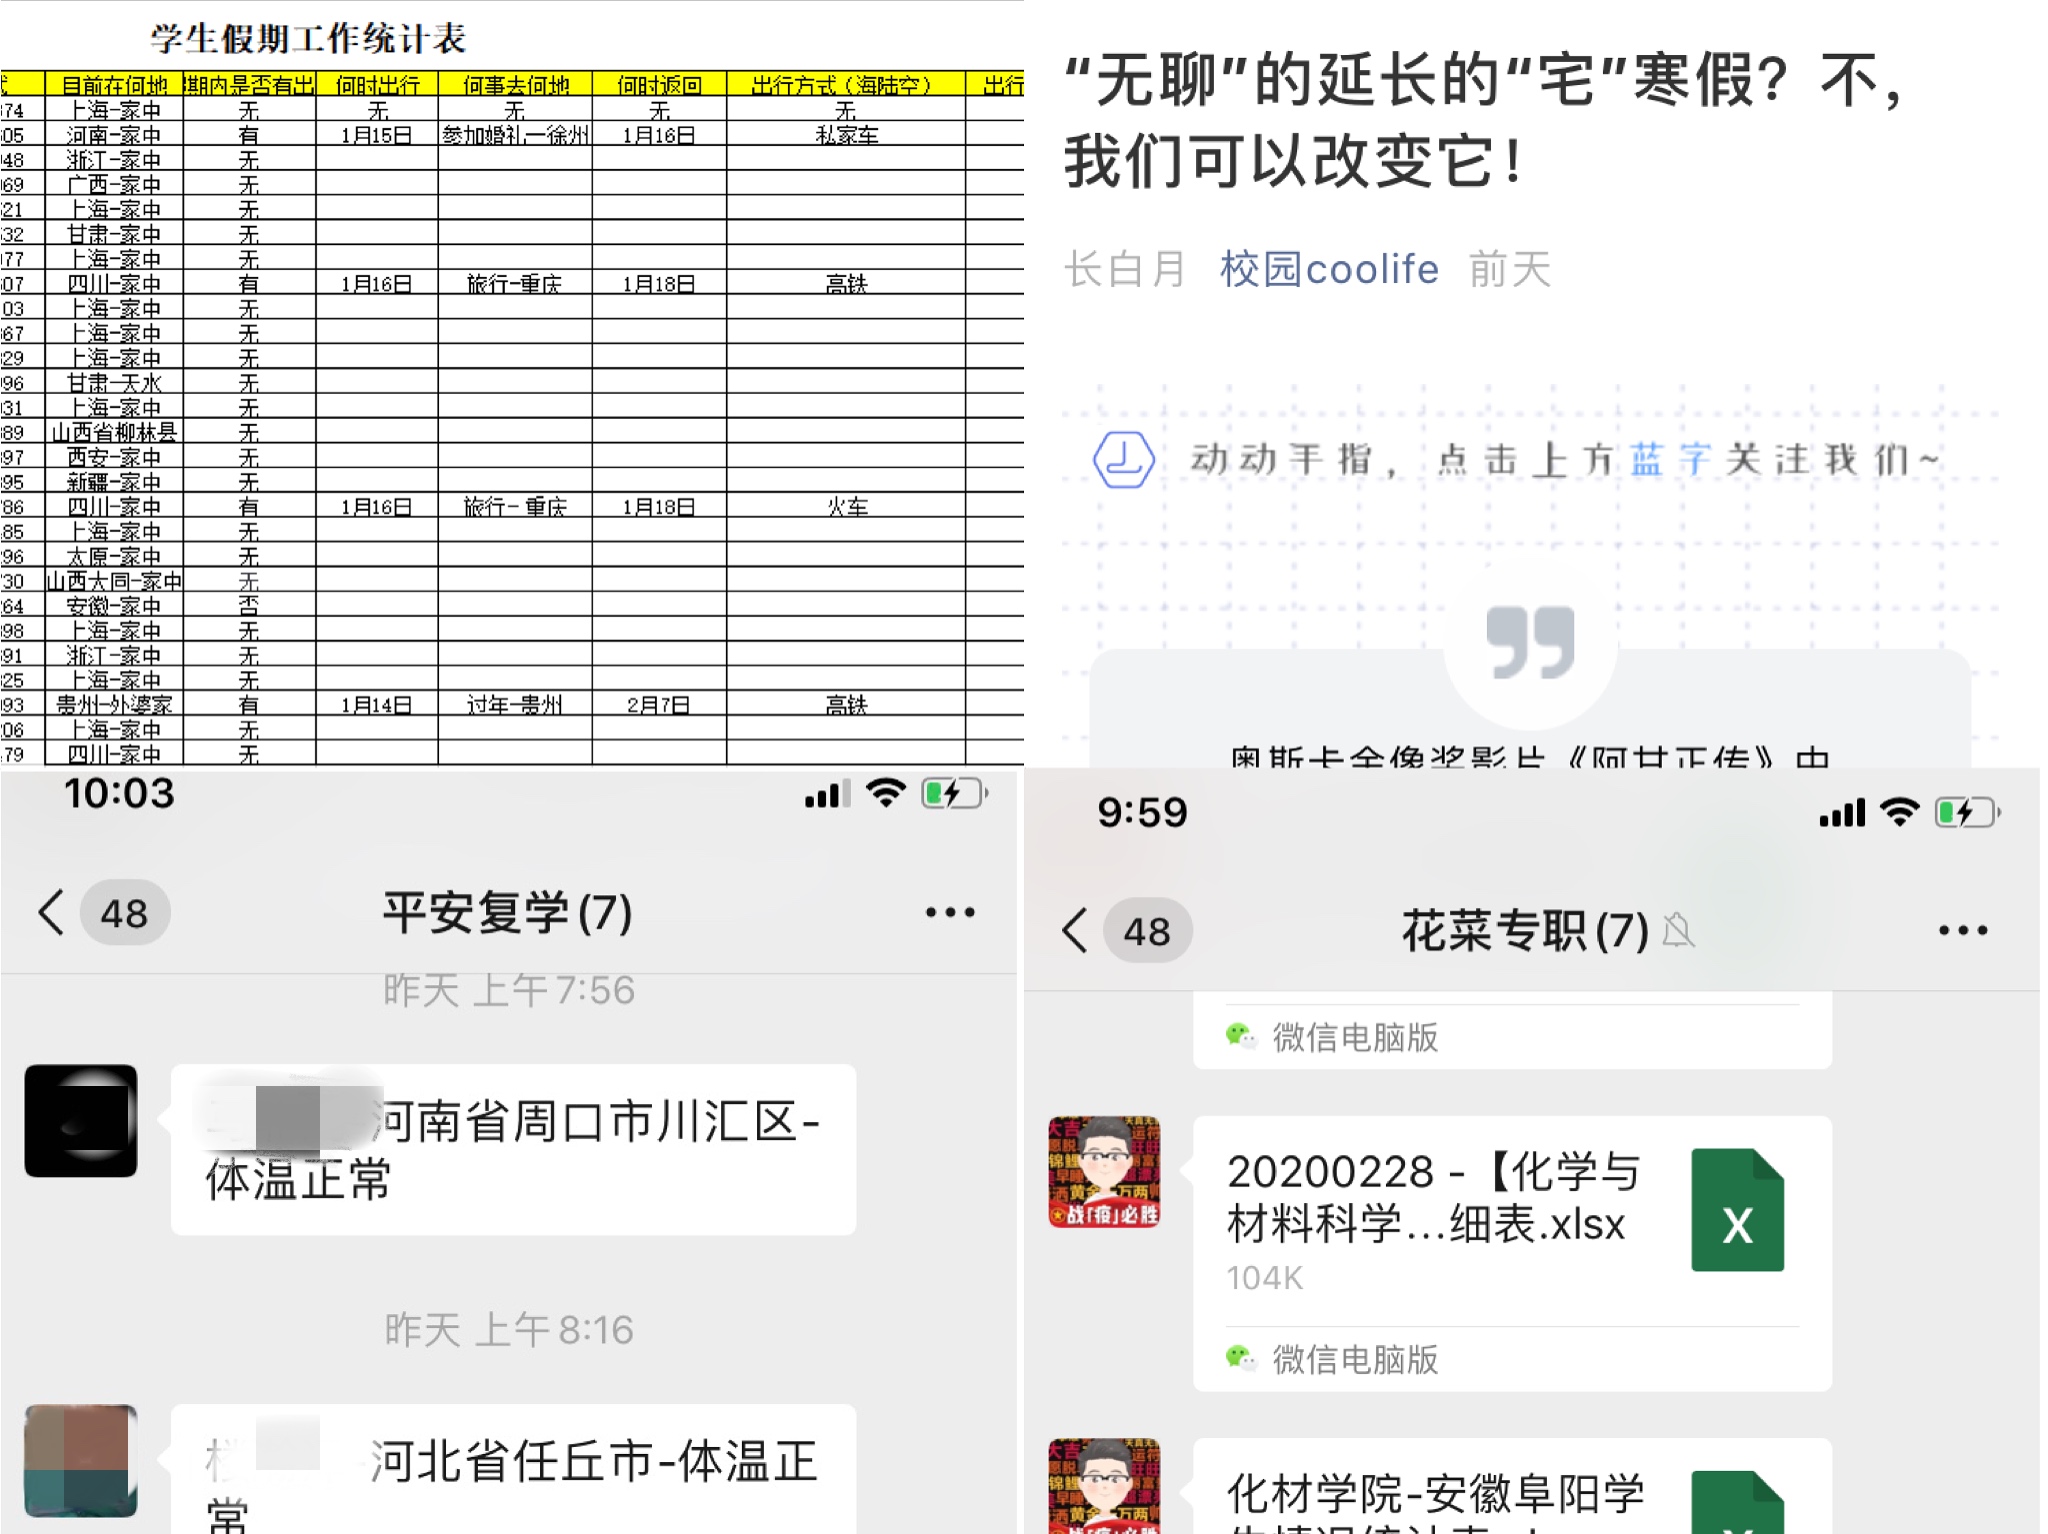Tap chat title 花菜专职(7)

(1526, 931)
